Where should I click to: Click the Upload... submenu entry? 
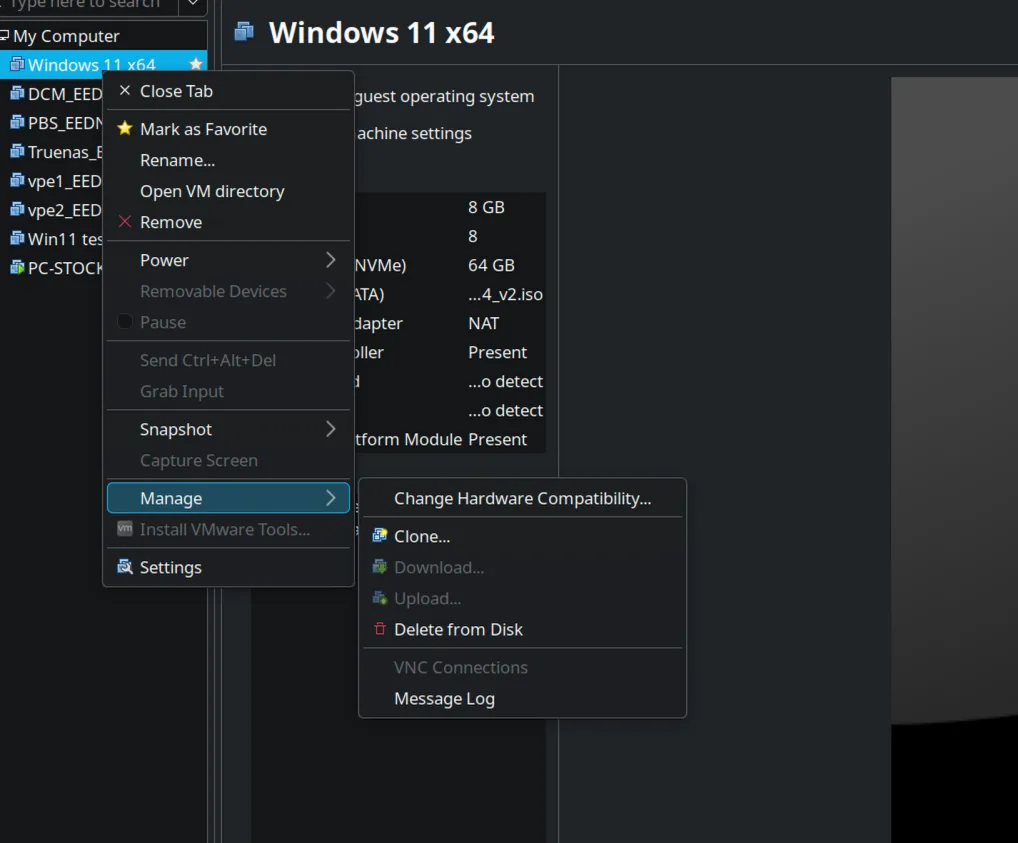point(523,598)
